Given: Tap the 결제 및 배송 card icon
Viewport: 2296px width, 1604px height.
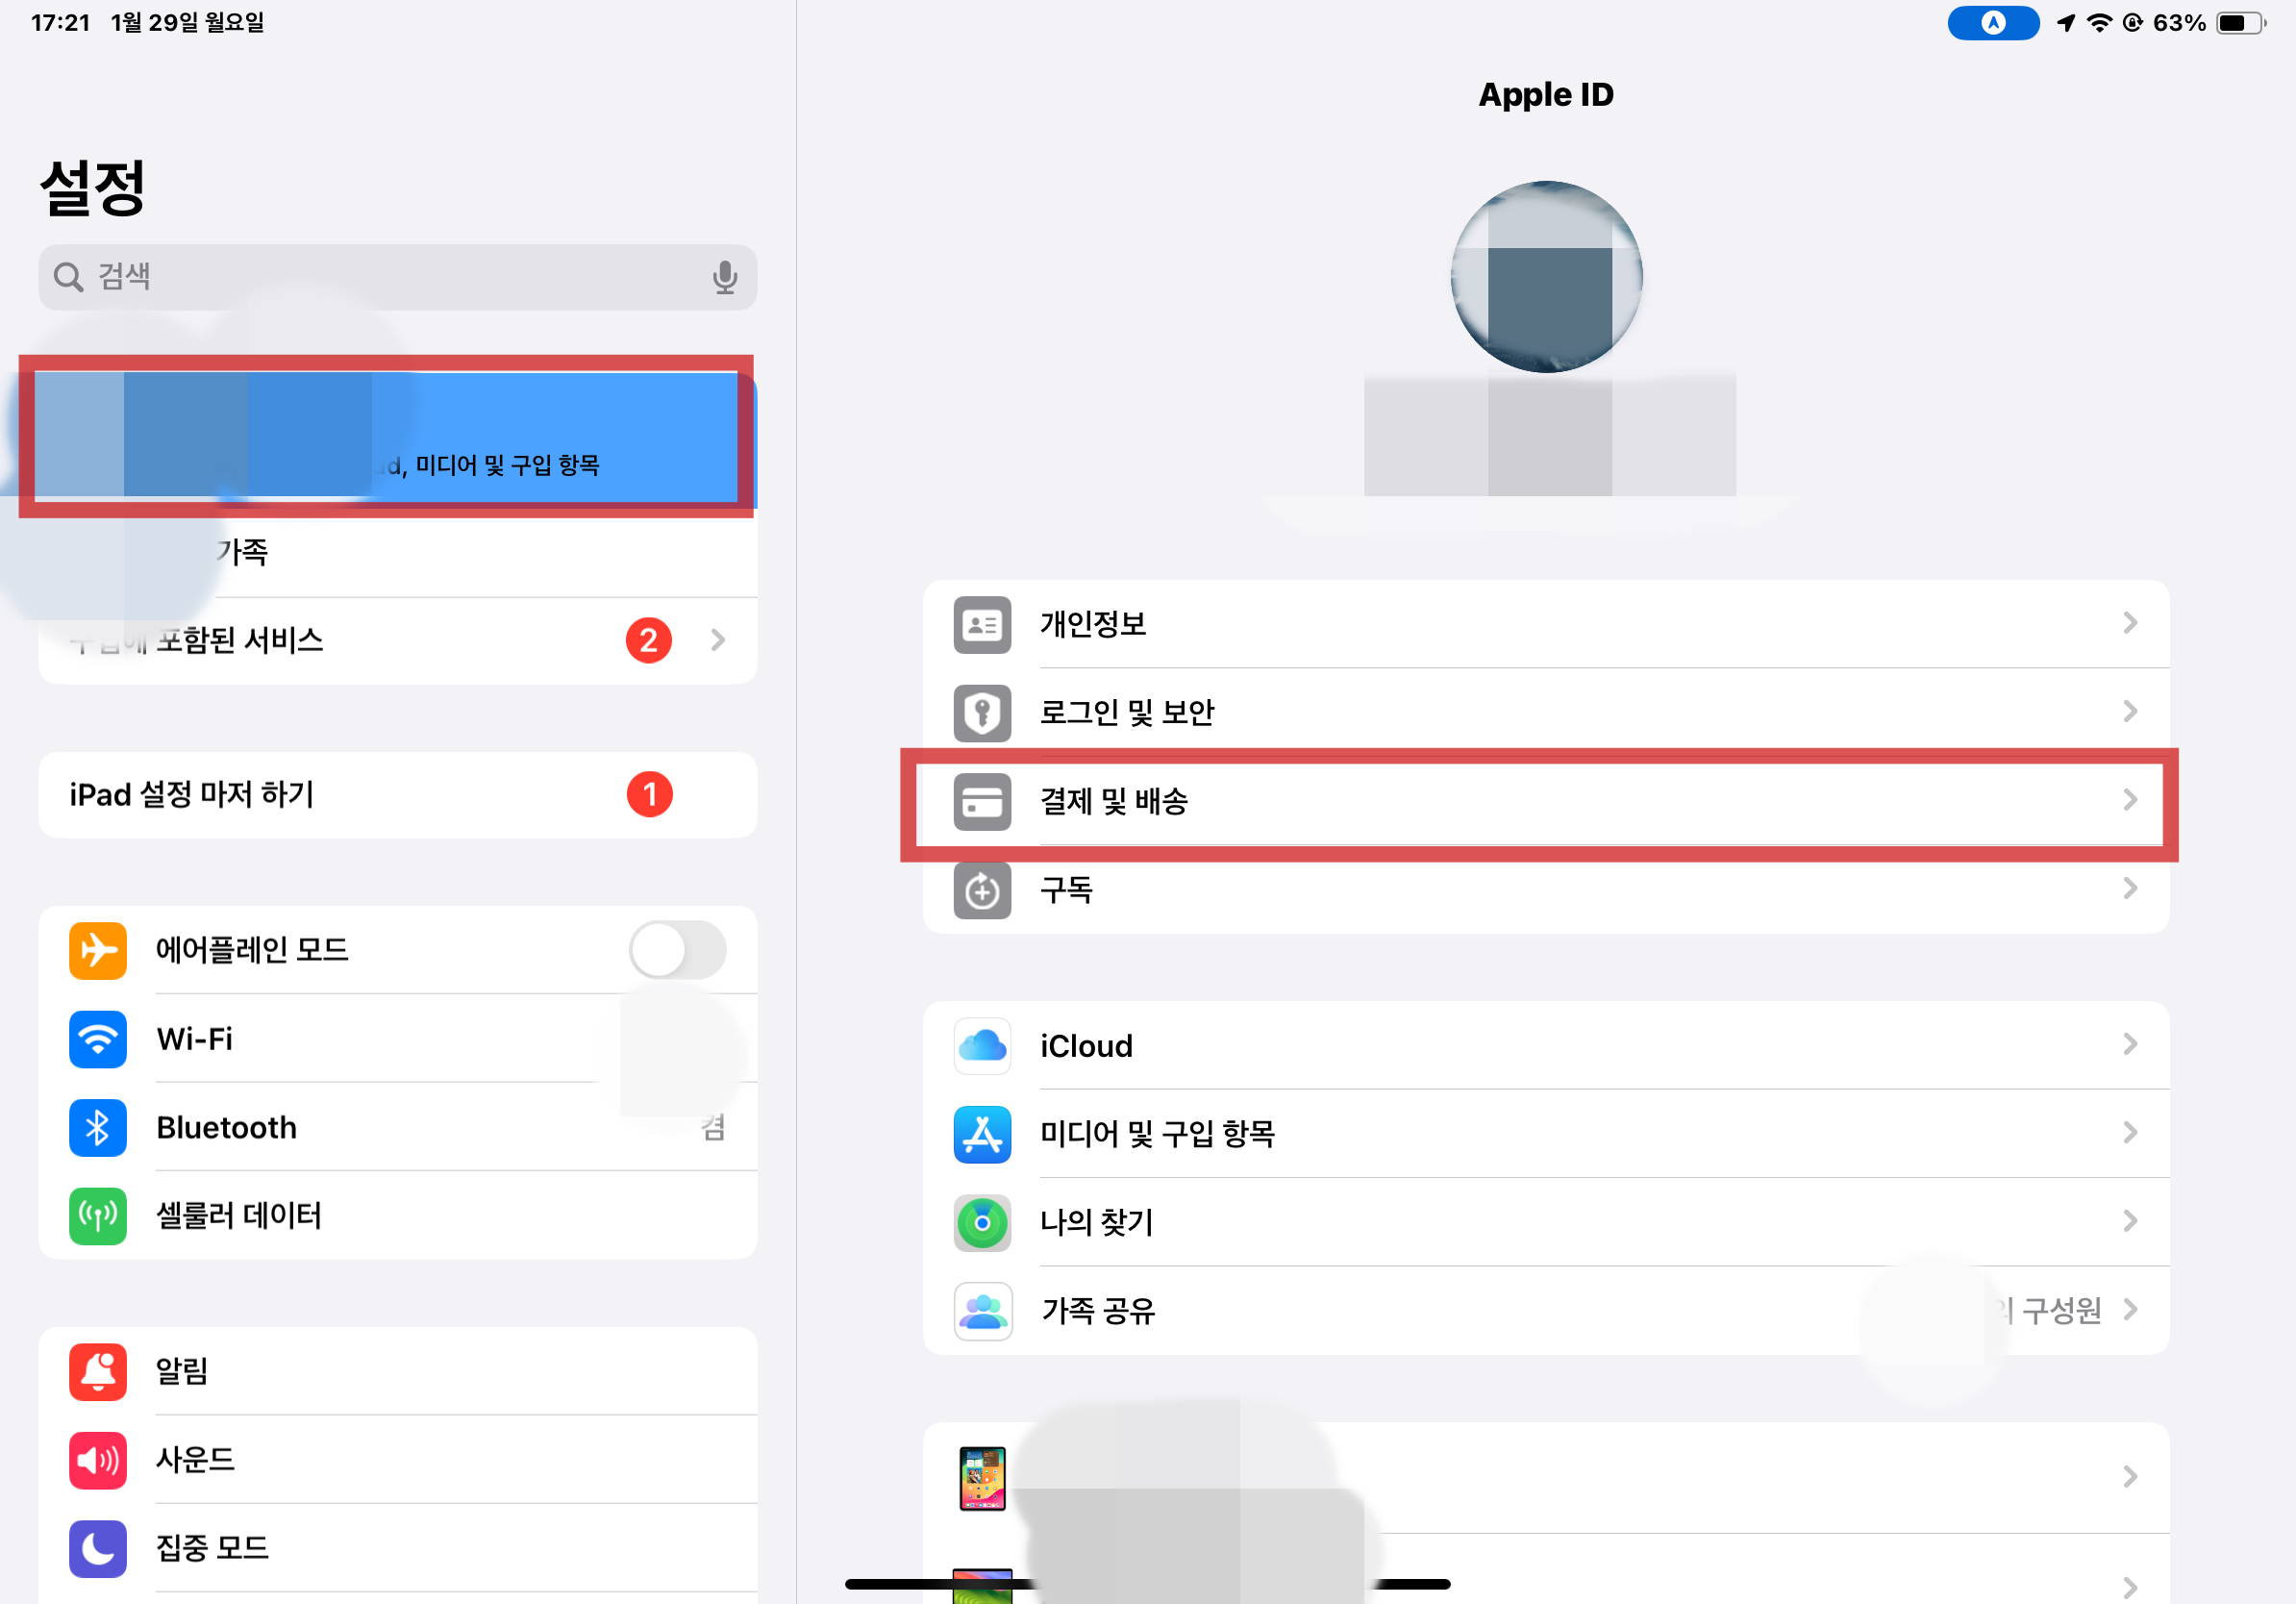Looking at the screenshot, I should 982,801.
